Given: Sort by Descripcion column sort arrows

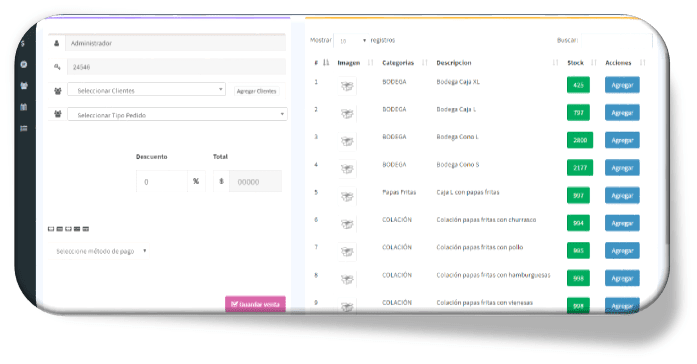Looking at the screenshot, I should [x=555, y=63].
